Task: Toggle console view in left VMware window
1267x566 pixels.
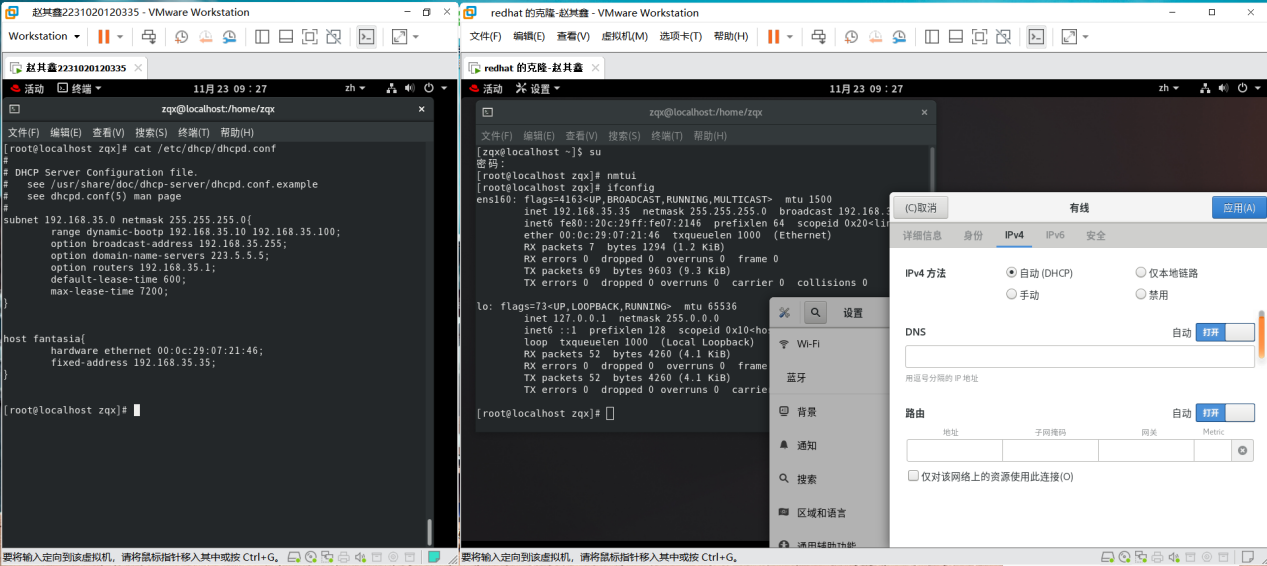Action: [367, 36]
